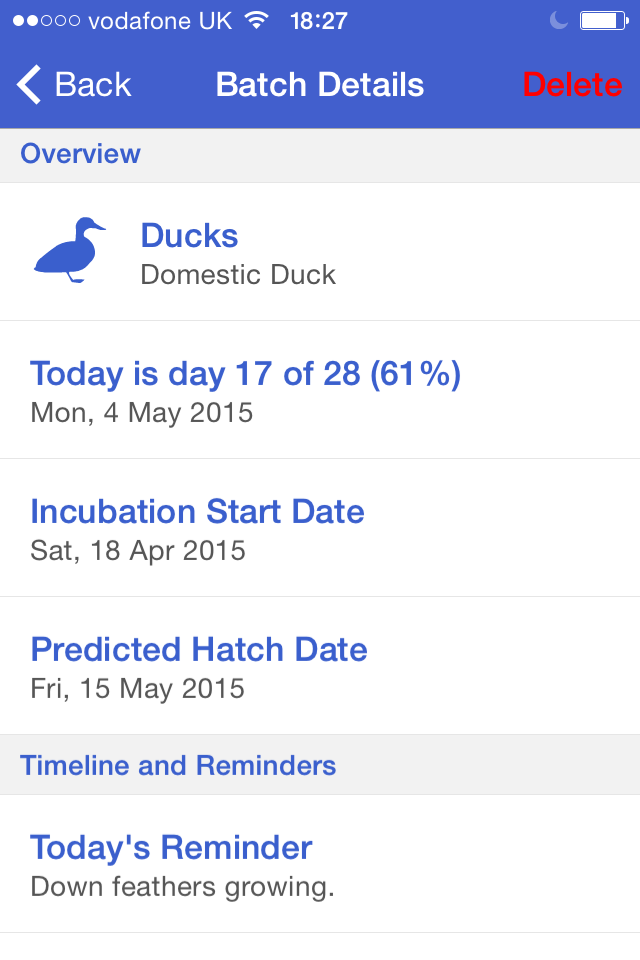Open the Incubation Start Date row
This screenshot has height=960, width=640.
click(x=320, y=528)
